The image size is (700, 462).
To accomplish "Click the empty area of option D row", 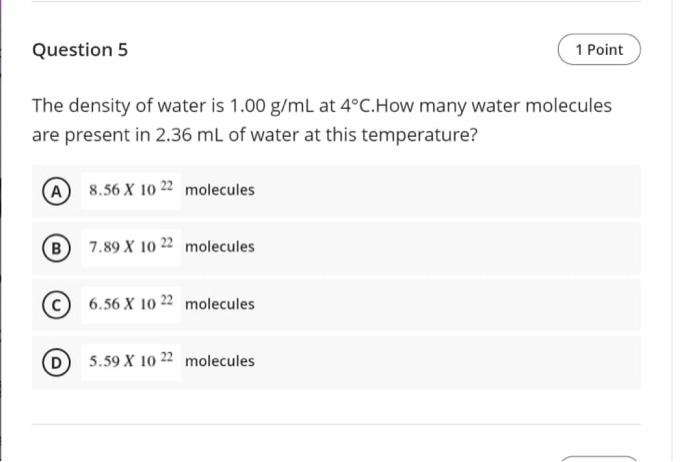I will (446, 362).
